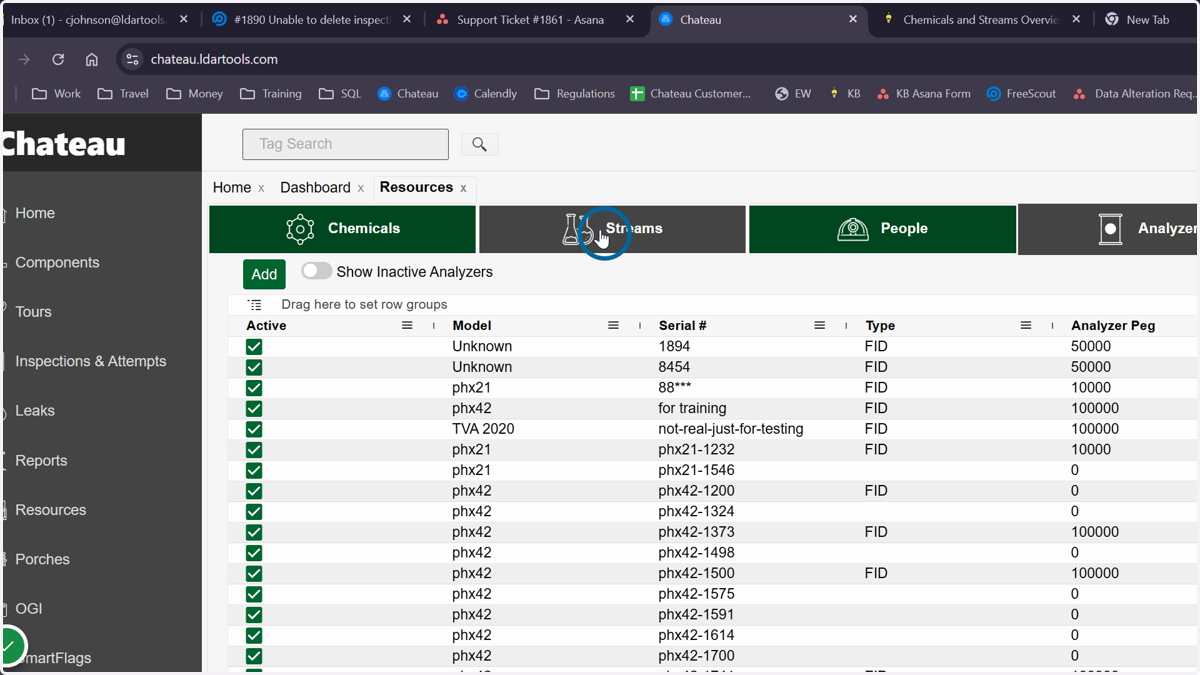
Task: Open the Money bookmarks folder
Action: click(x=194, y=93)
